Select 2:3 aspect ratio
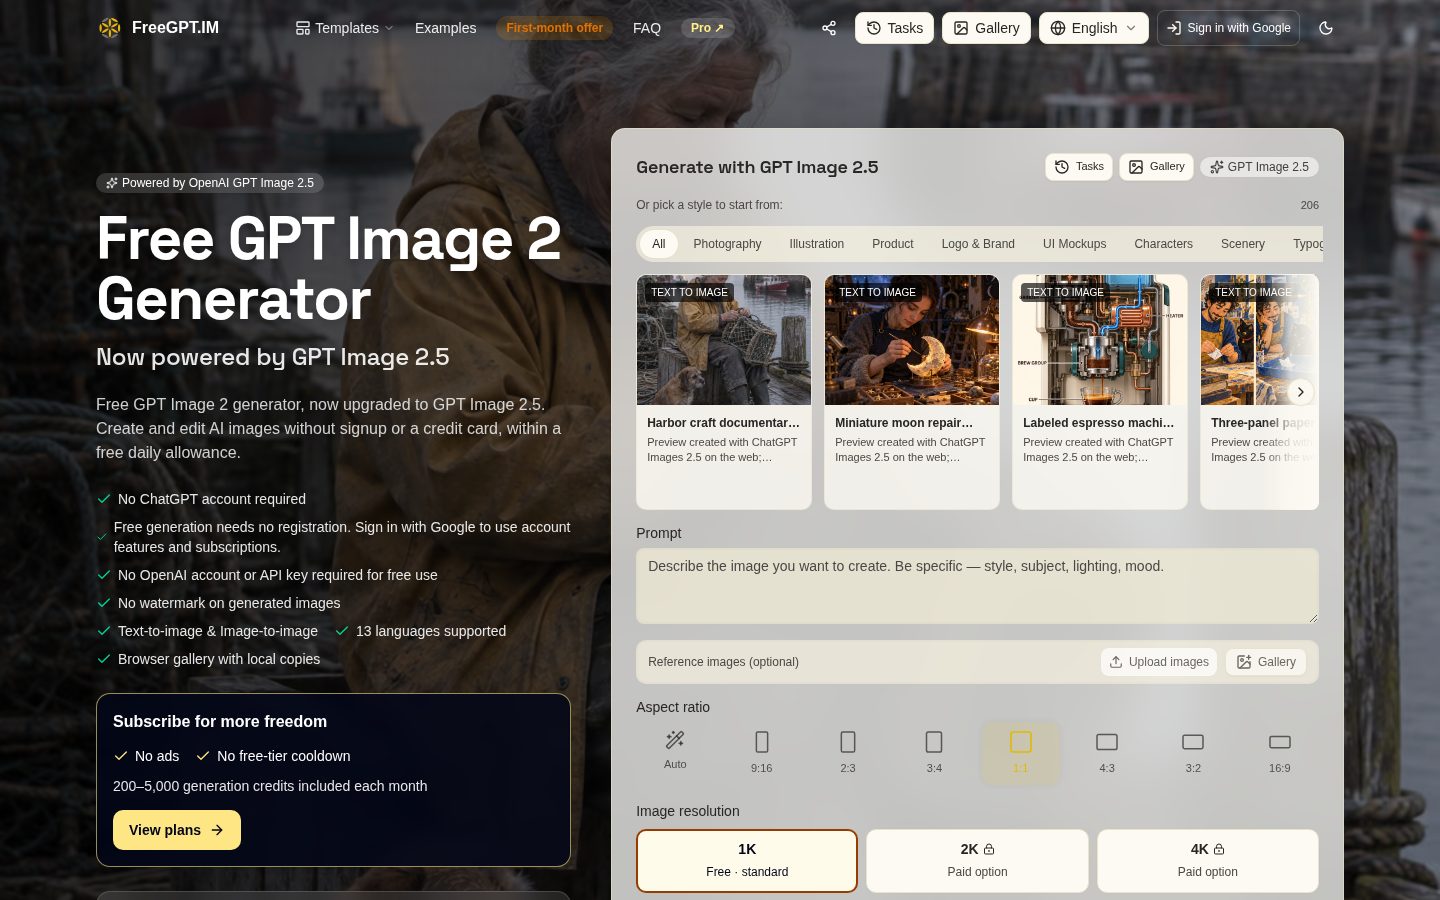The height and width of the screenshot is (900, 1440). point(848,751)
